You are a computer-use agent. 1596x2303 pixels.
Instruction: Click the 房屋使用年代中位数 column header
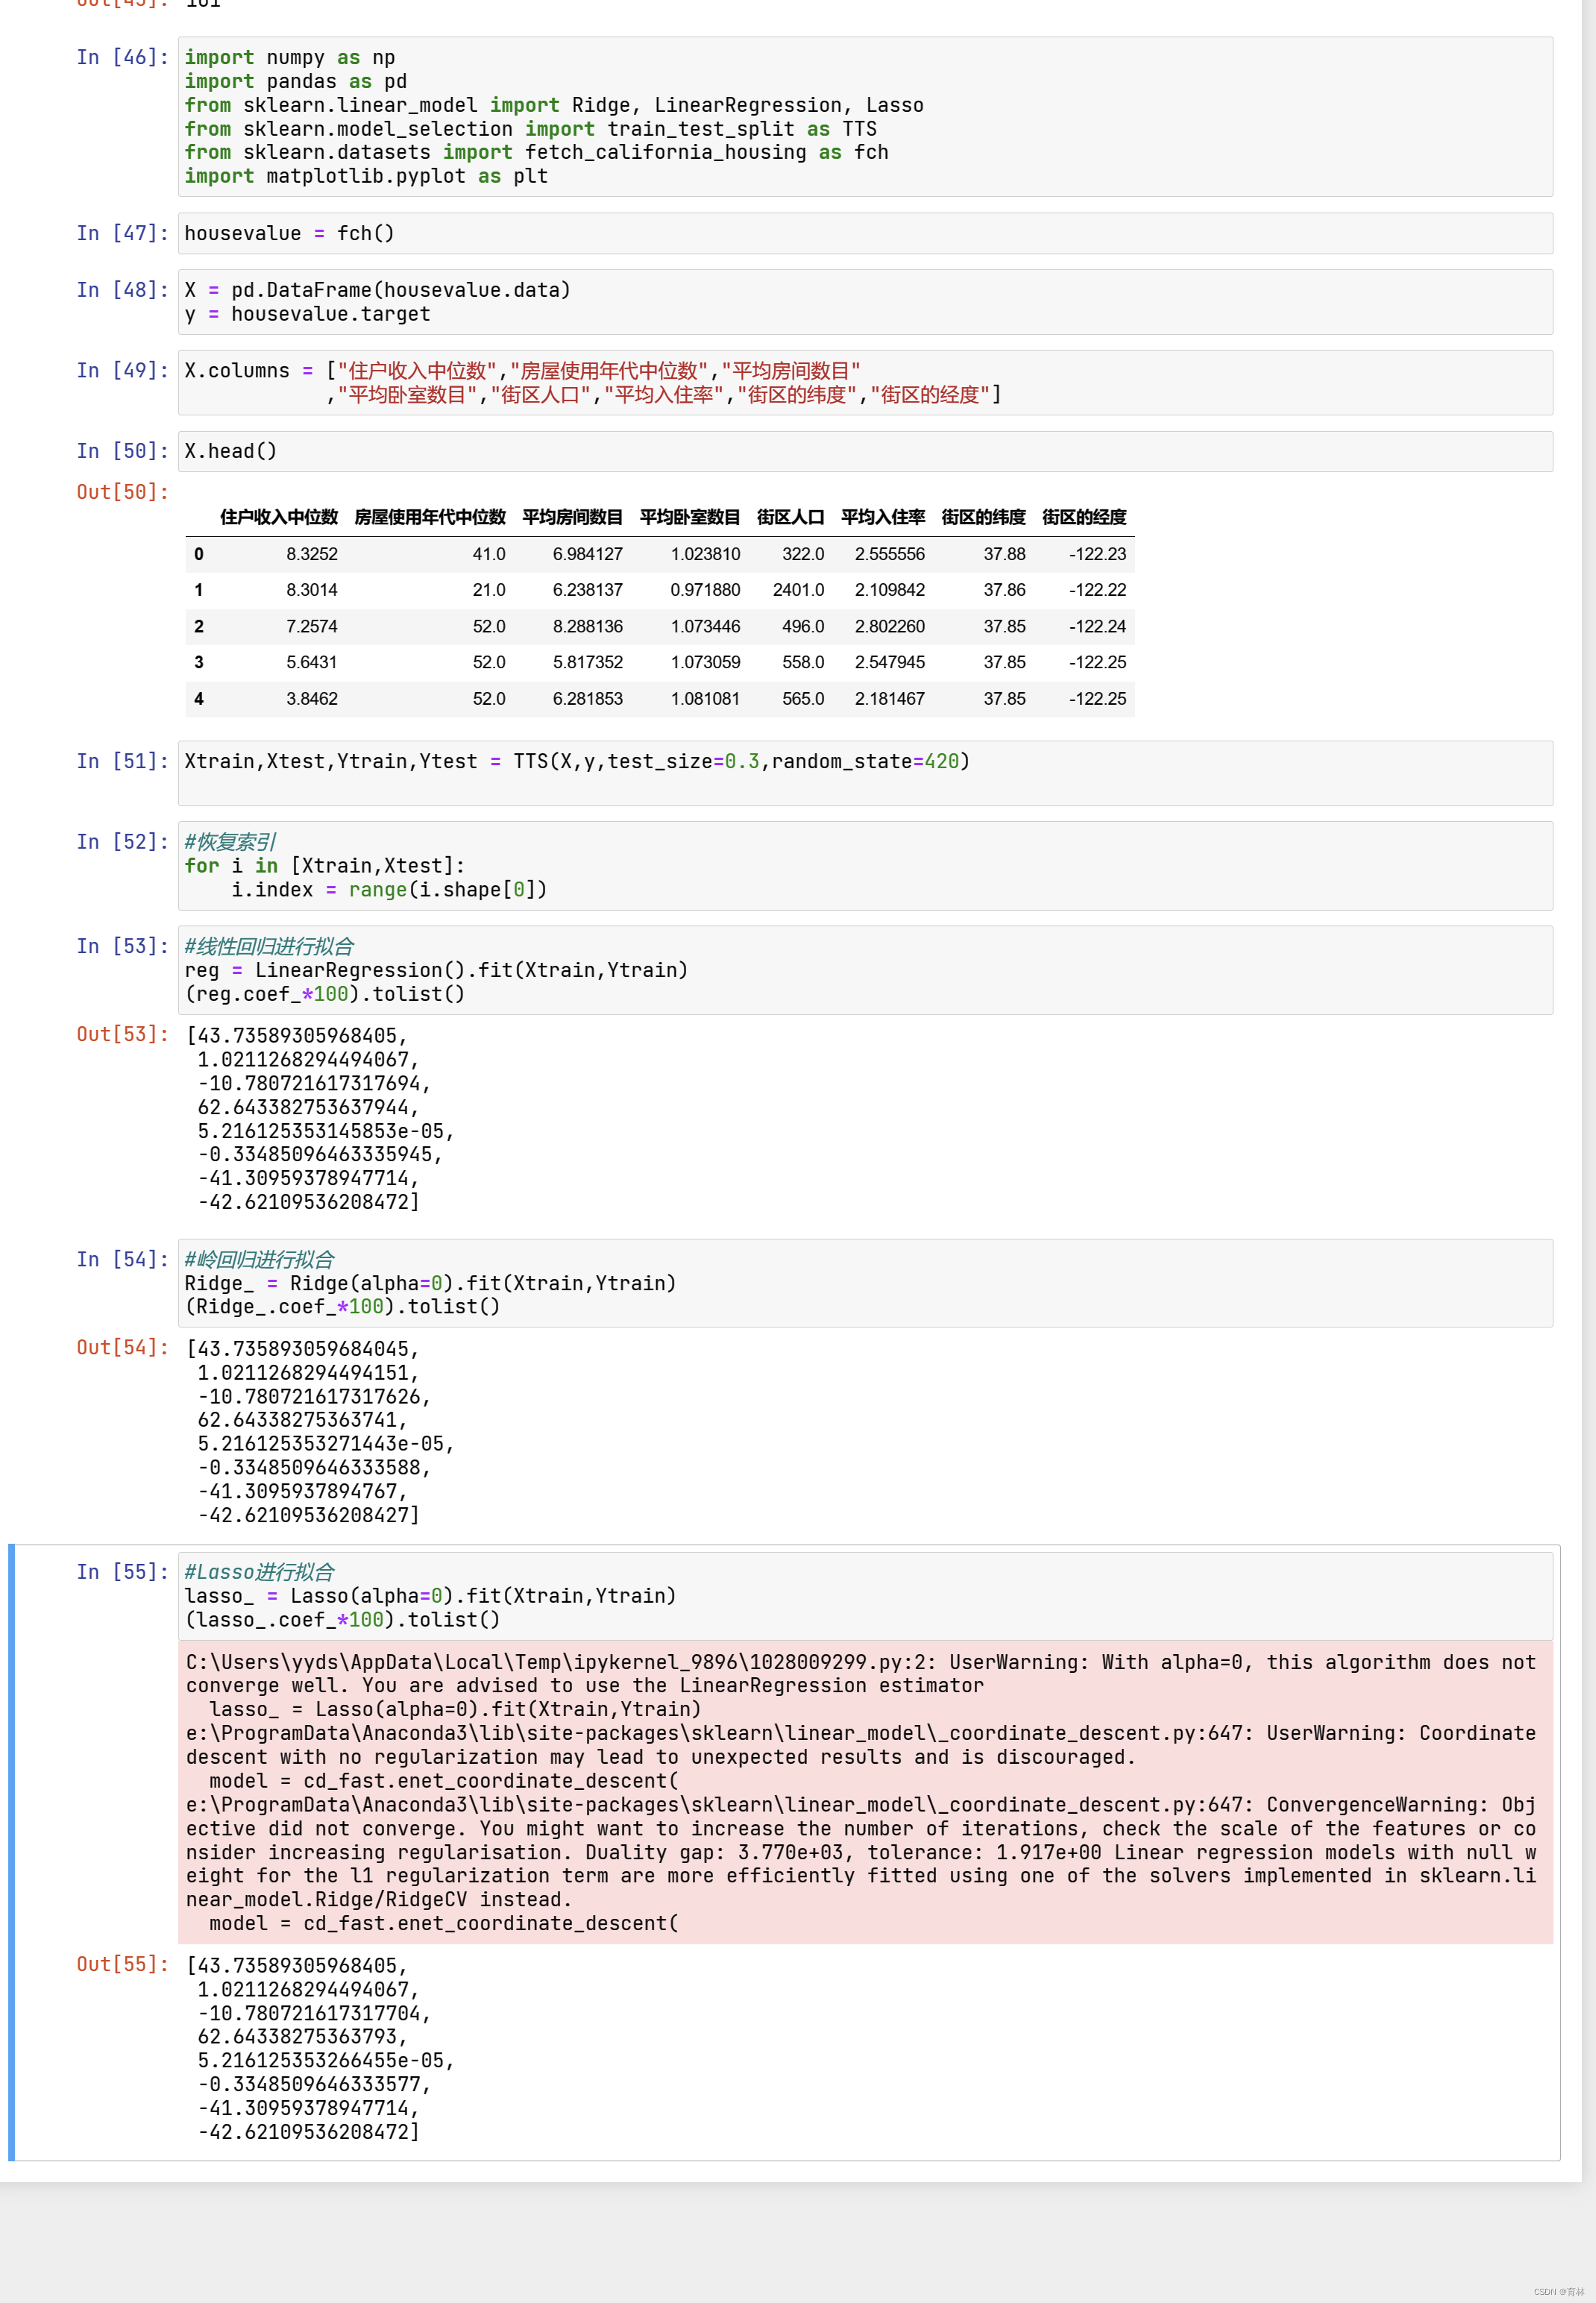point(430,517)
